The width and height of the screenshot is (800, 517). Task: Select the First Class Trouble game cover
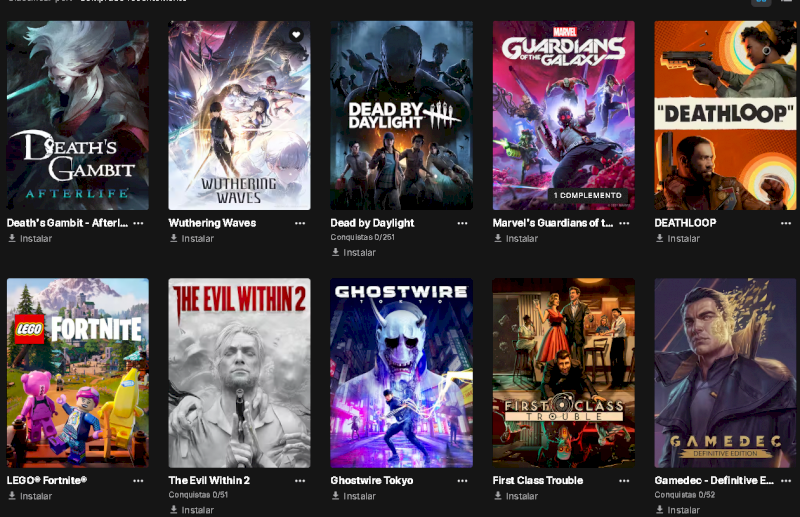[563, 373]
